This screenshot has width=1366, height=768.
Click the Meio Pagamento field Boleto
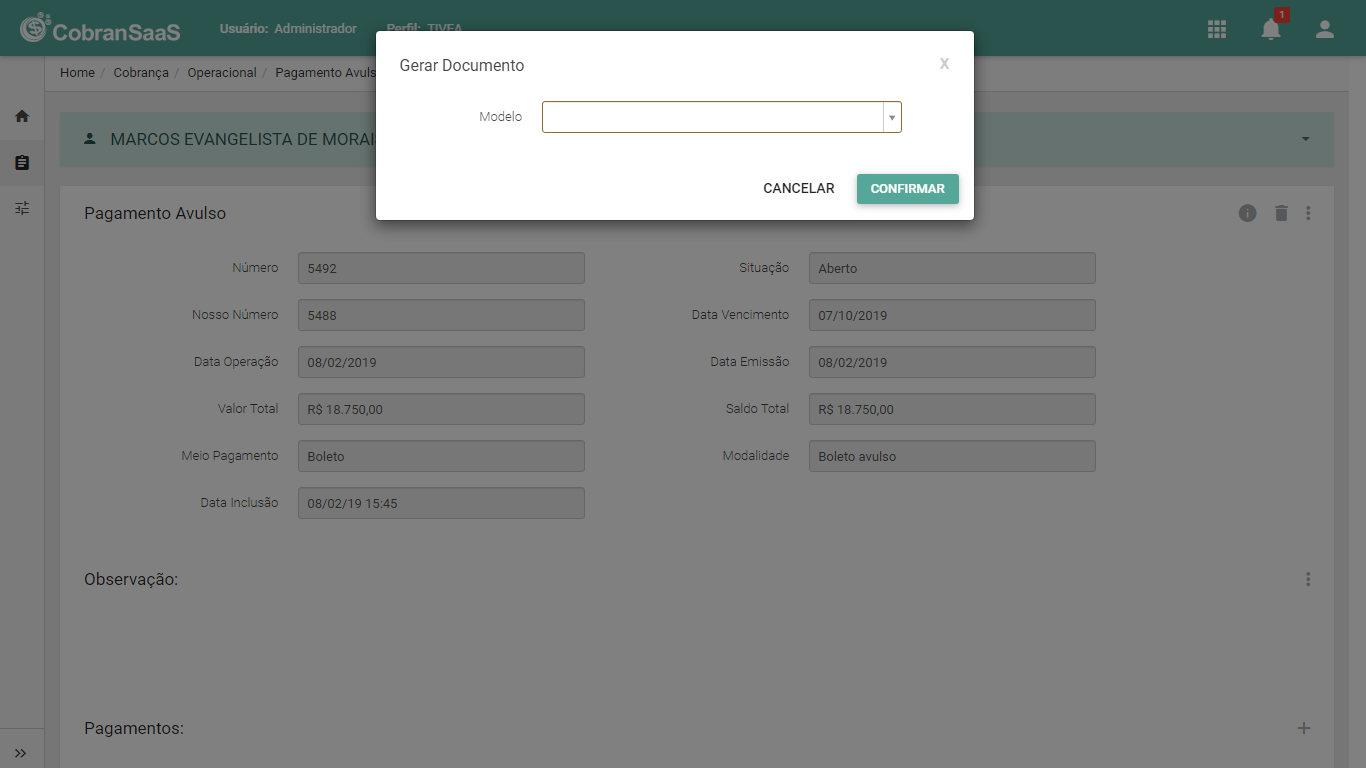(441, 456)
